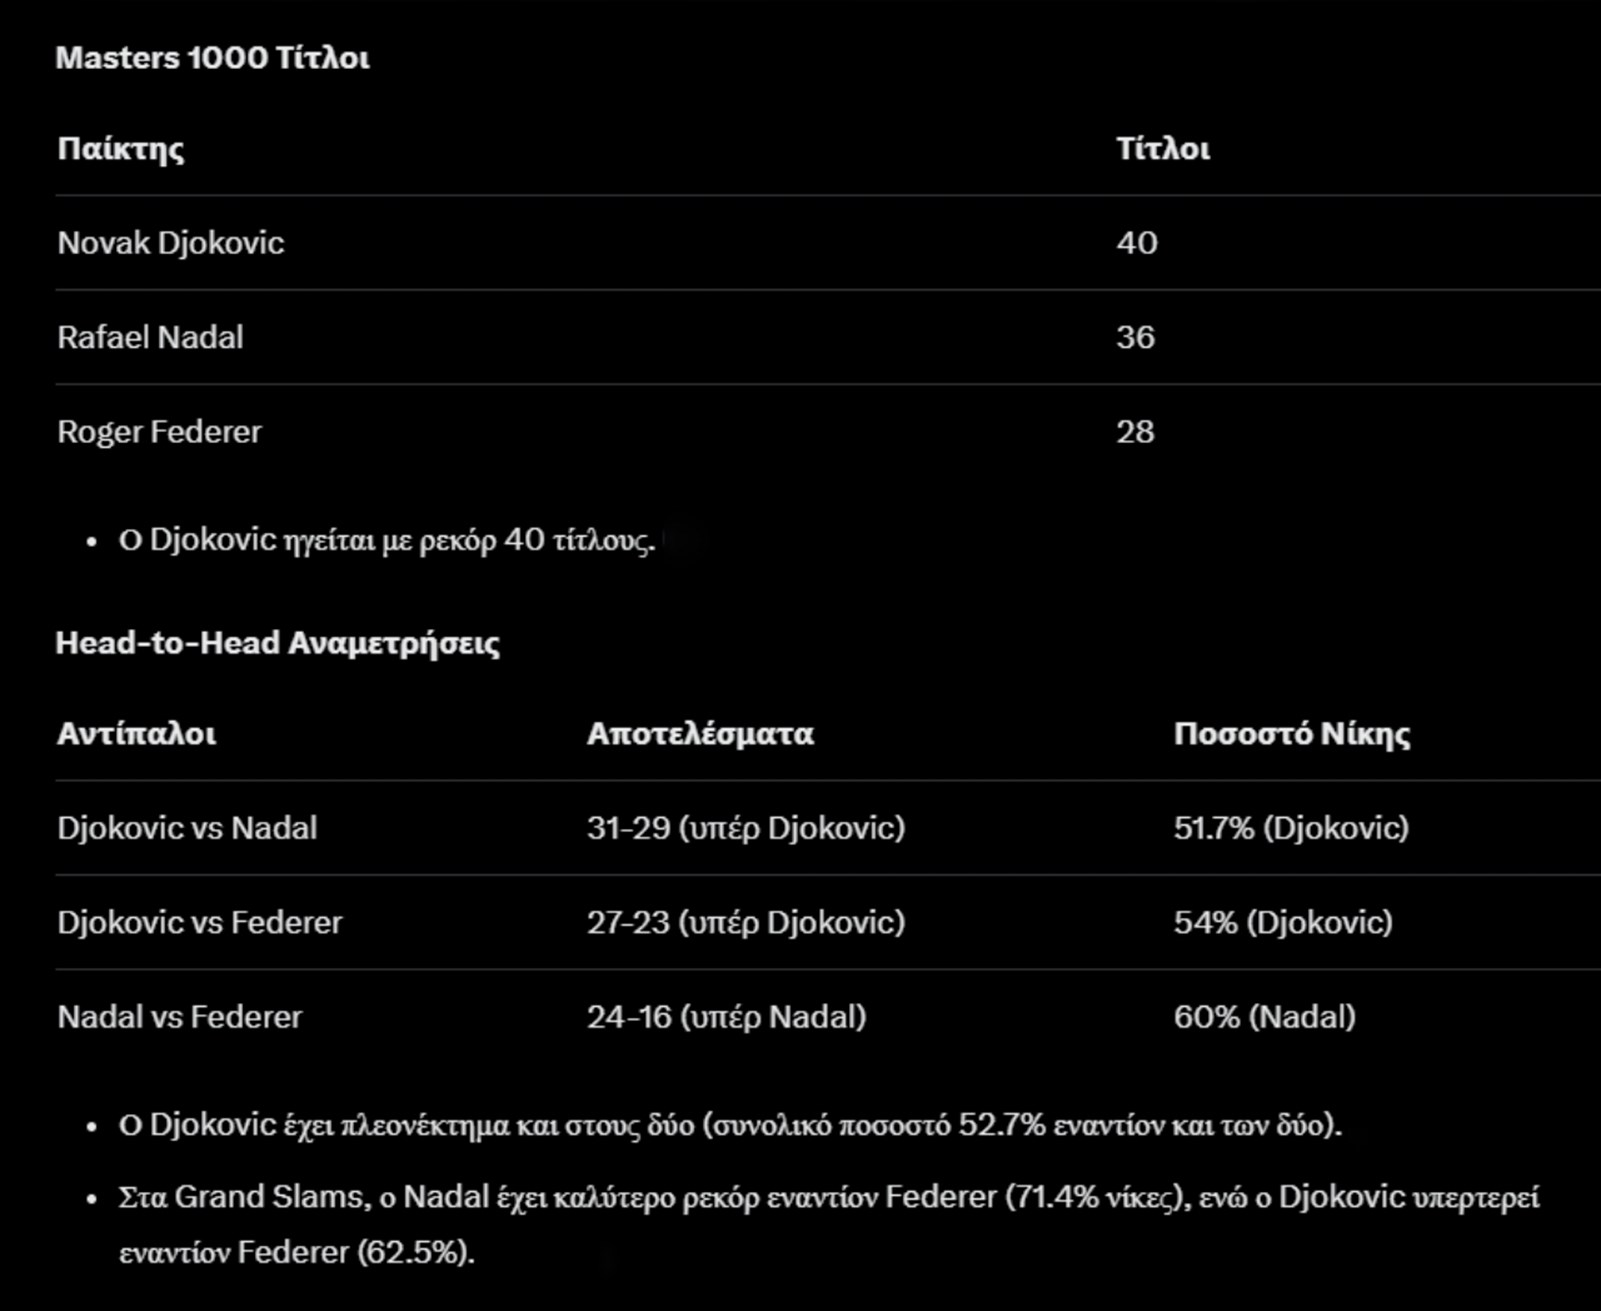
Task: Click the 'Αποτελέσματα' column header
Action: (700, 734)
